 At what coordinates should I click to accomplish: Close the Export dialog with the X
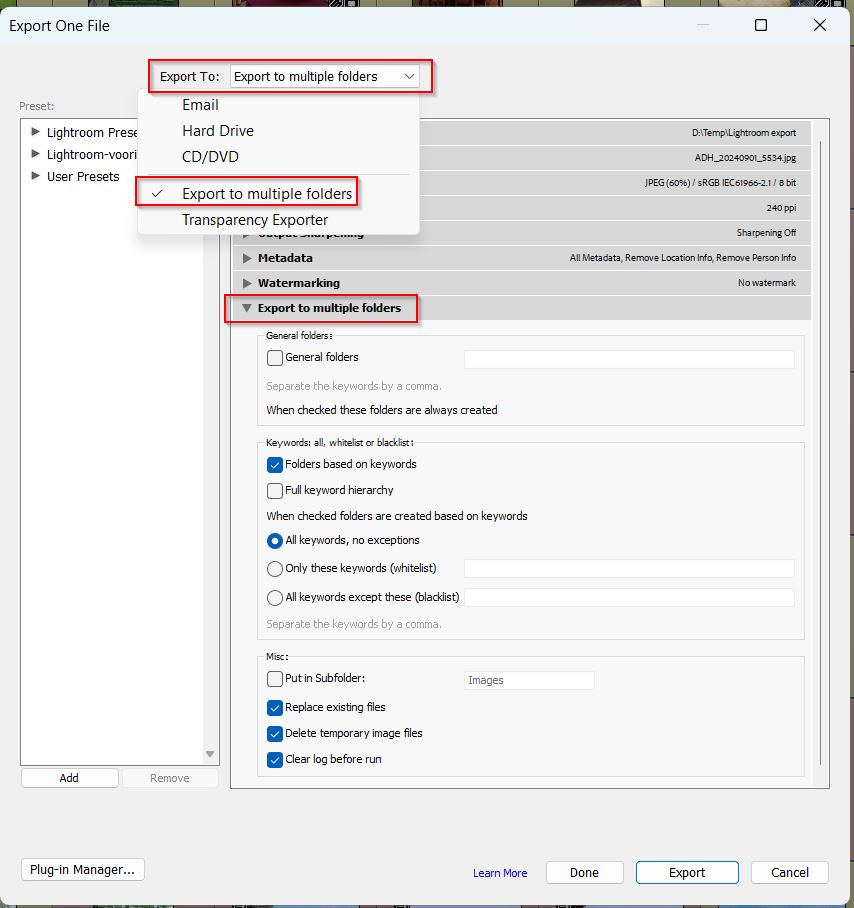pos(820,25)
